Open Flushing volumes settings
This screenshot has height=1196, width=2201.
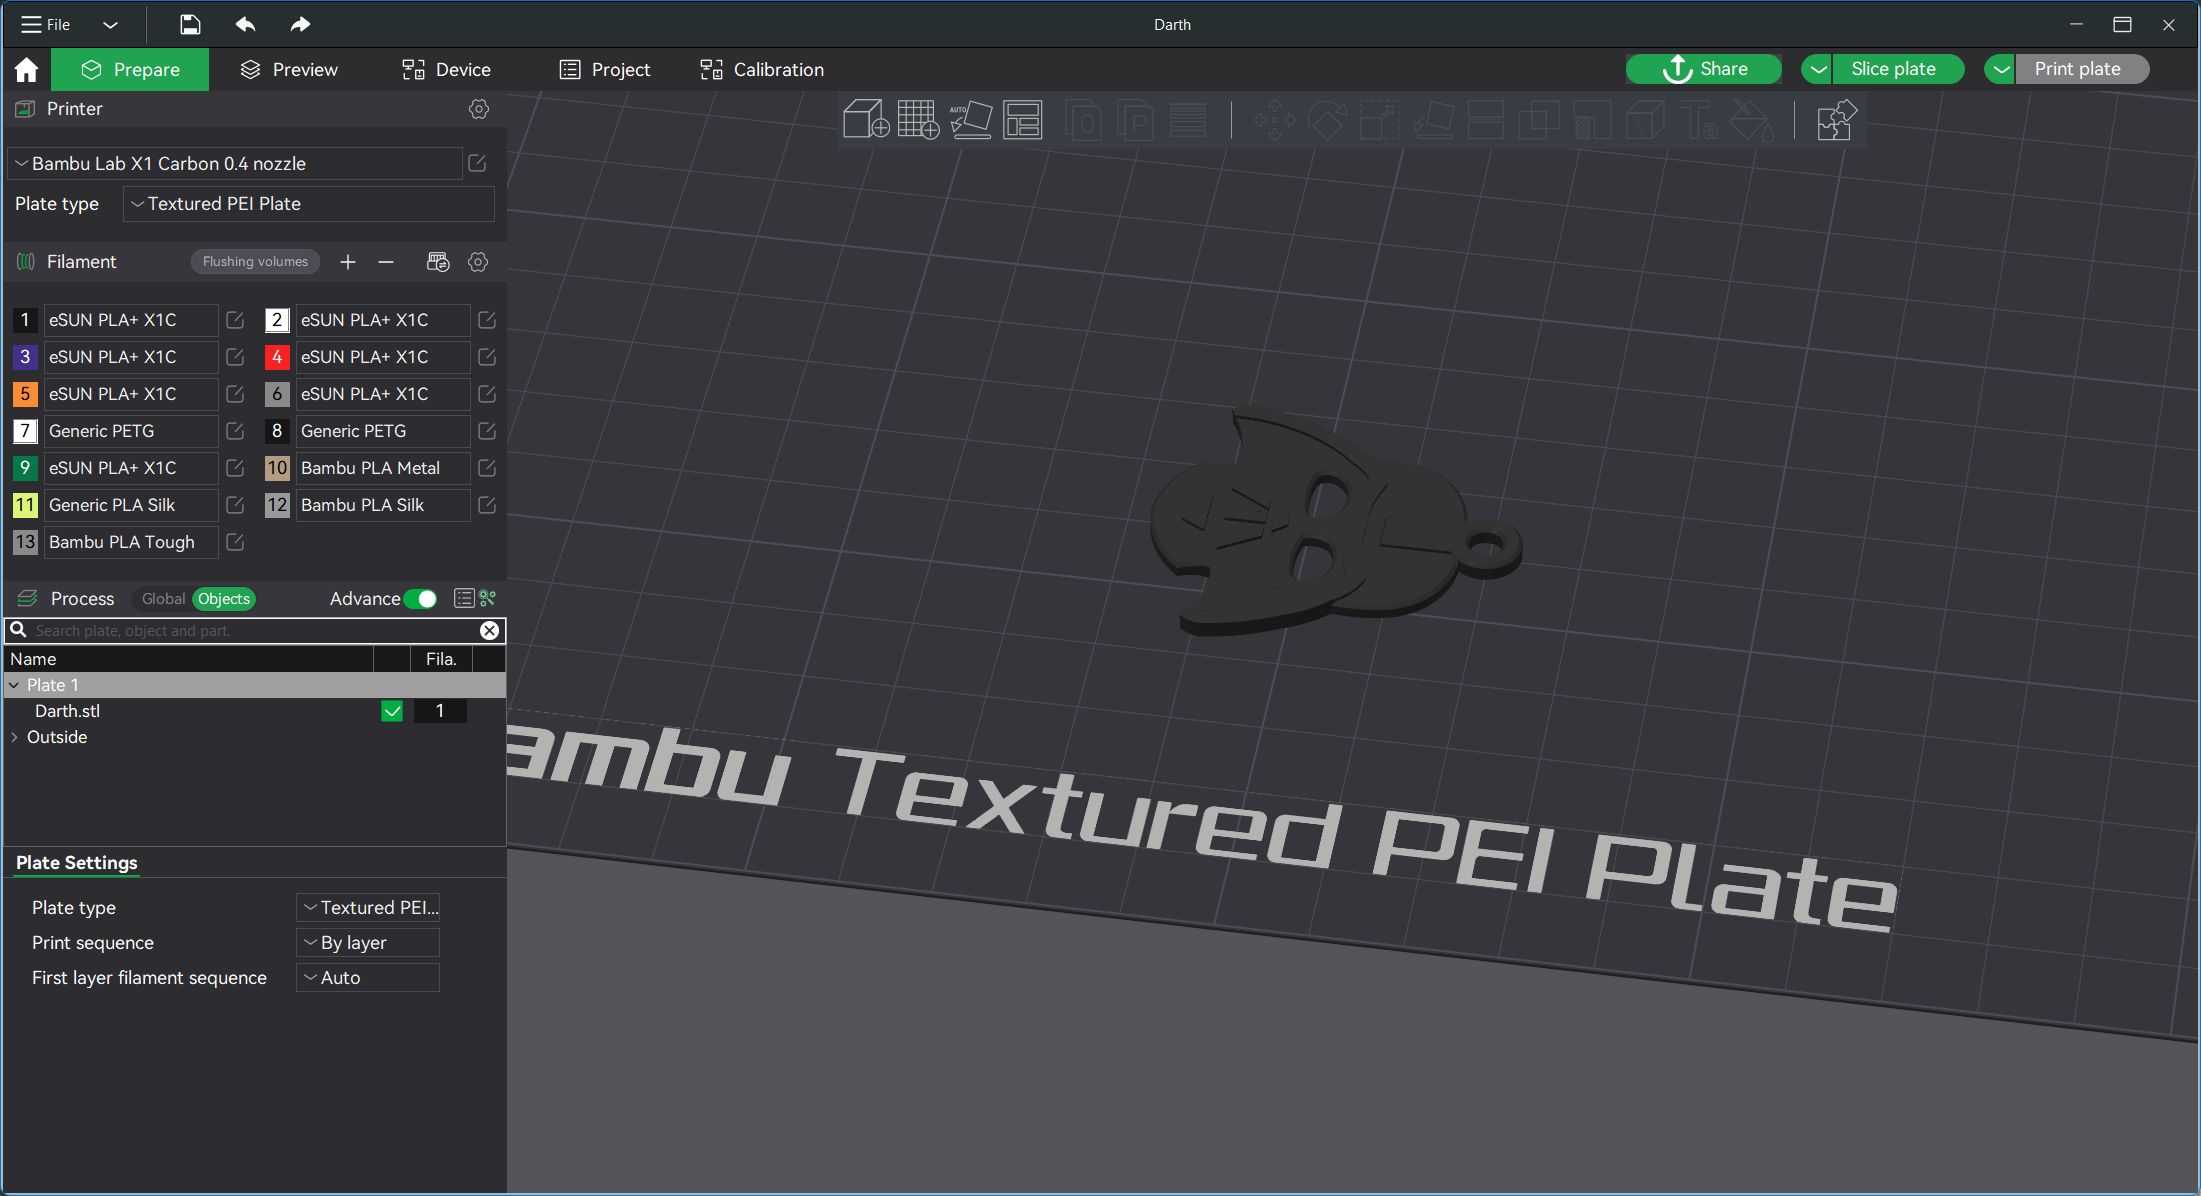255,262
